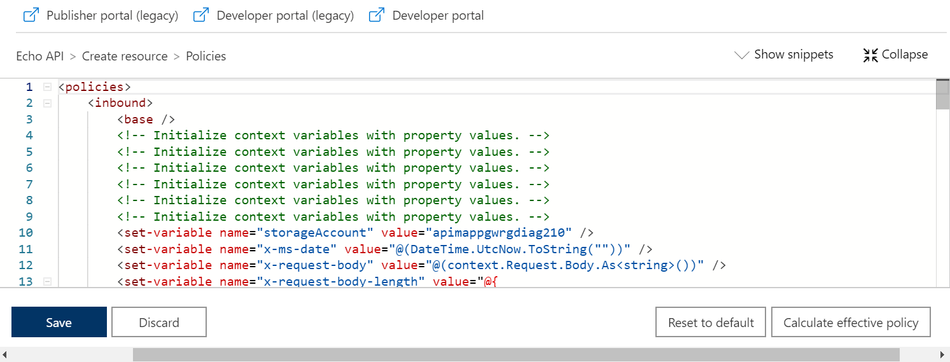
Task: Open Publisher portal (legacy) link
Action: coord(112,16)
